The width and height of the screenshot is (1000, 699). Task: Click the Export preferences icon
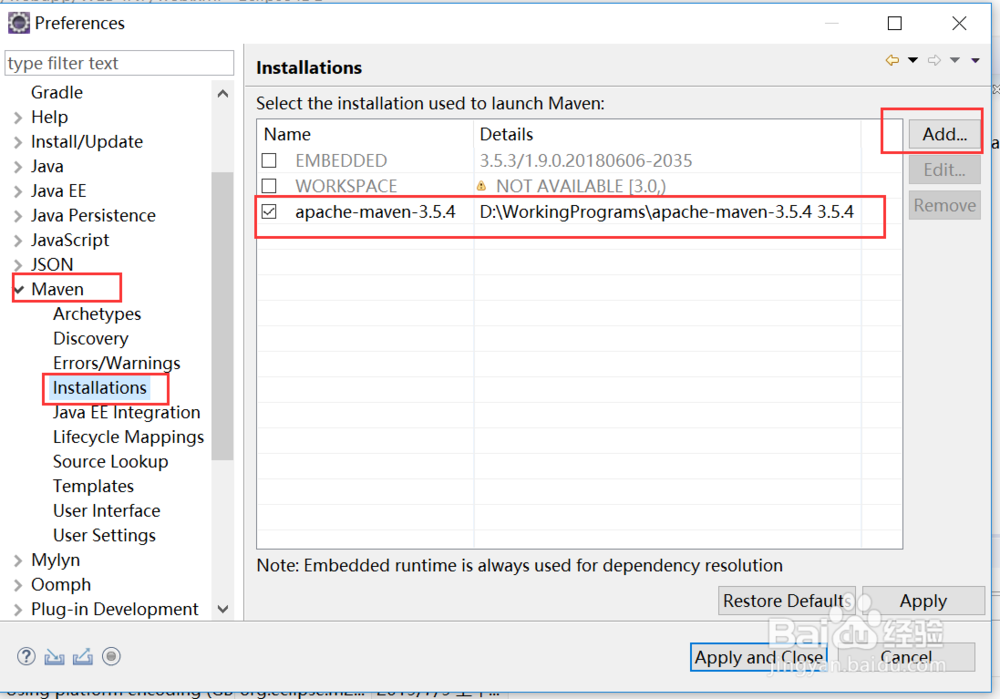pos(83,657)
